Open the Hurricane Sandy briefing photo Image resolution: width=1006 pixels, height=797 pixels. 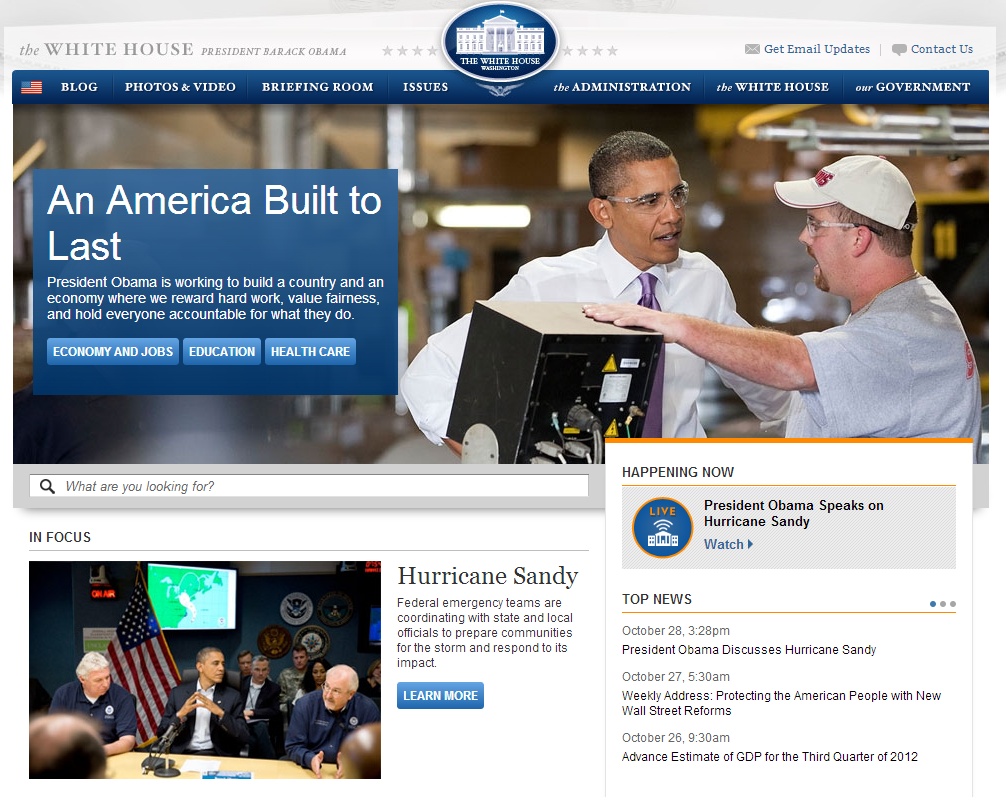[x=205, y=669]
